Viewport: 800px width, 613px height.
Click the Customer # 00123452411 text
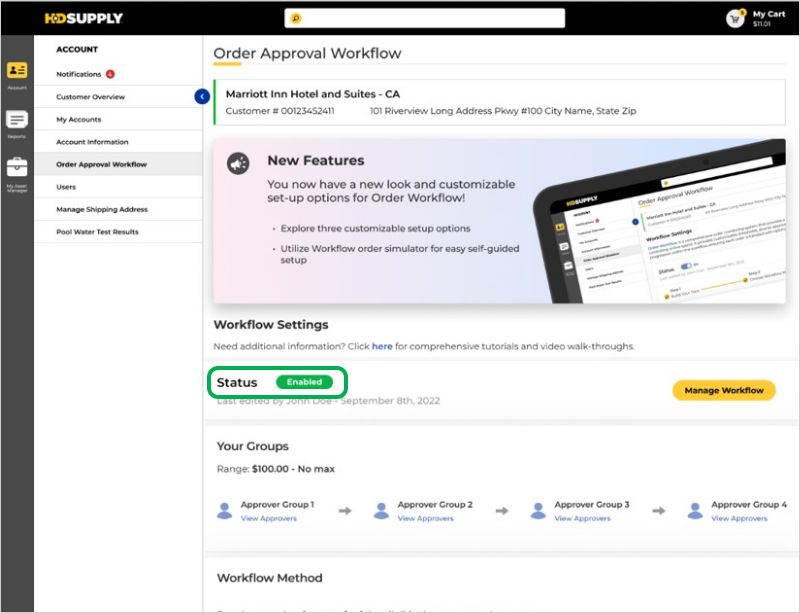click(x=280, y=111)
